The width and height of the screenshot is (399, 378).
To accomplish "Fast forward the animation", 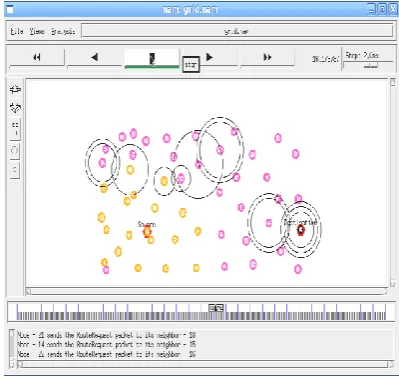I will click(x=267, y=57).
